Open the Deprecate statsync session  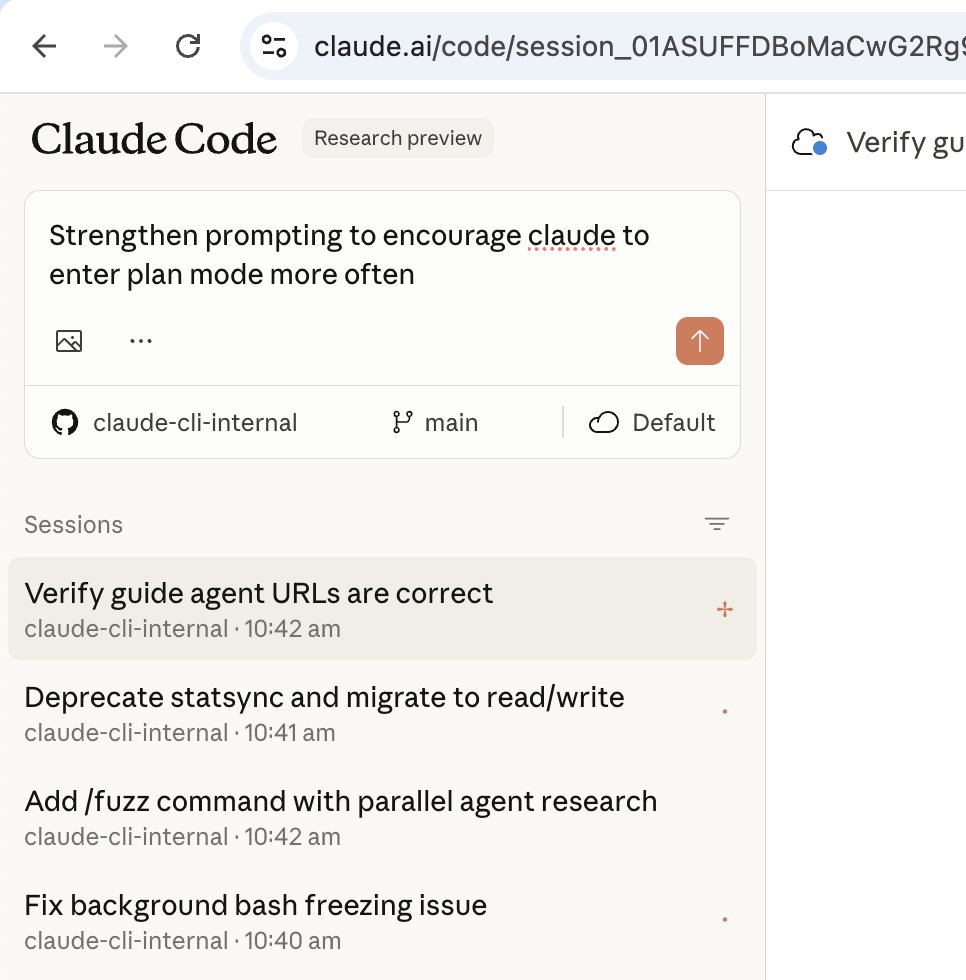[322, 697]
